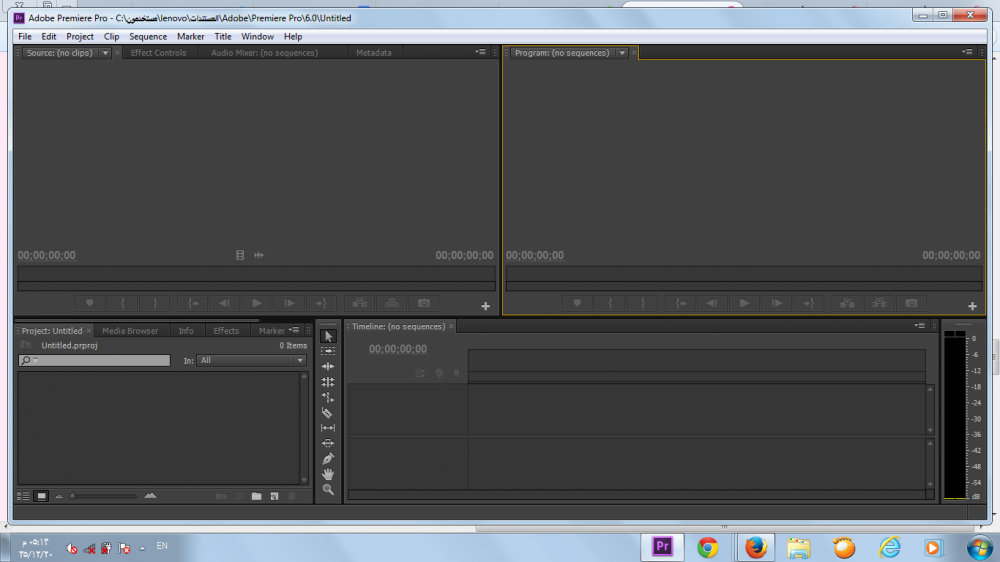Select the Razor tool
The image size is (1000, 562).
328,412
